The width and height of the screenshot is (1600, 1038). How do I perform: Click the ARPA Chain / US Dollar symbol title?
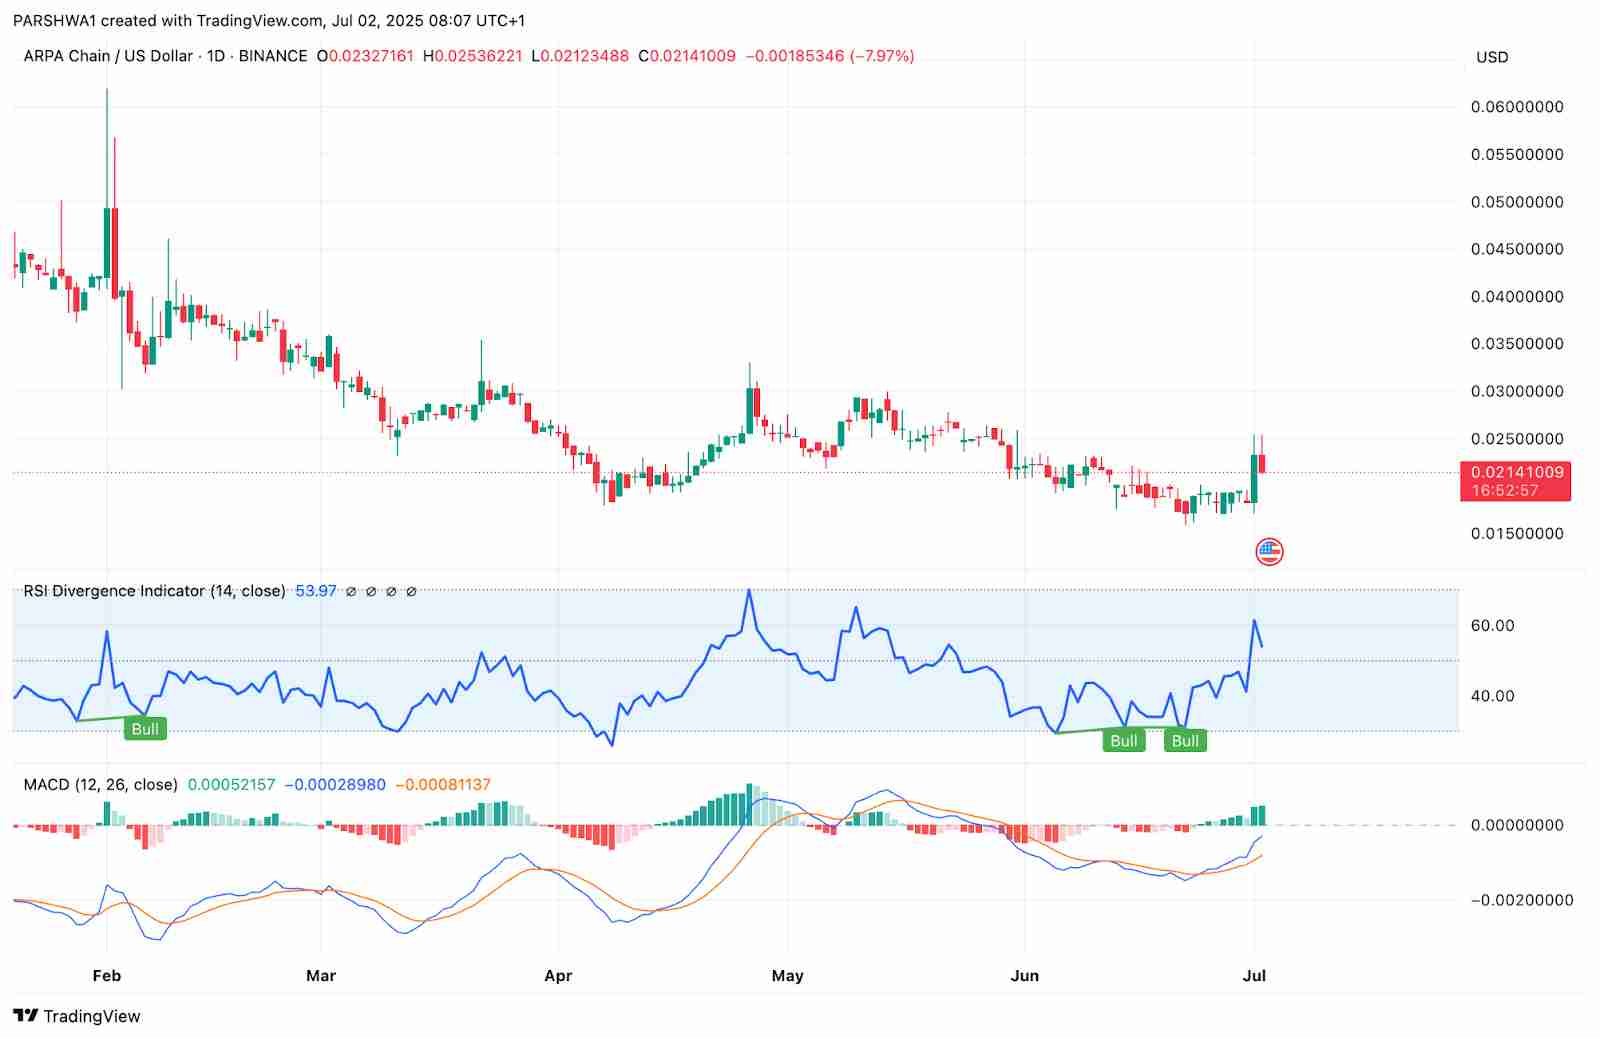(108, 56)
